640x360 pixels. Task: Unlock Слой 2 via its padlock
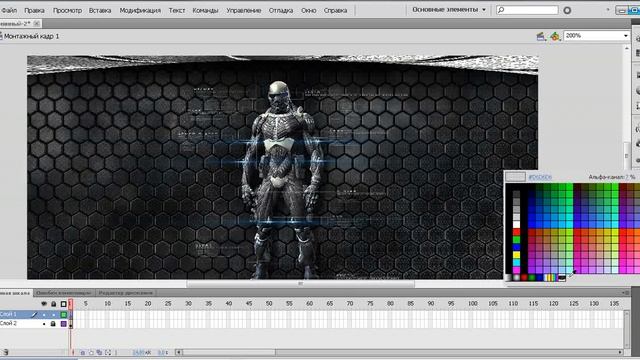tap(53, 324)
